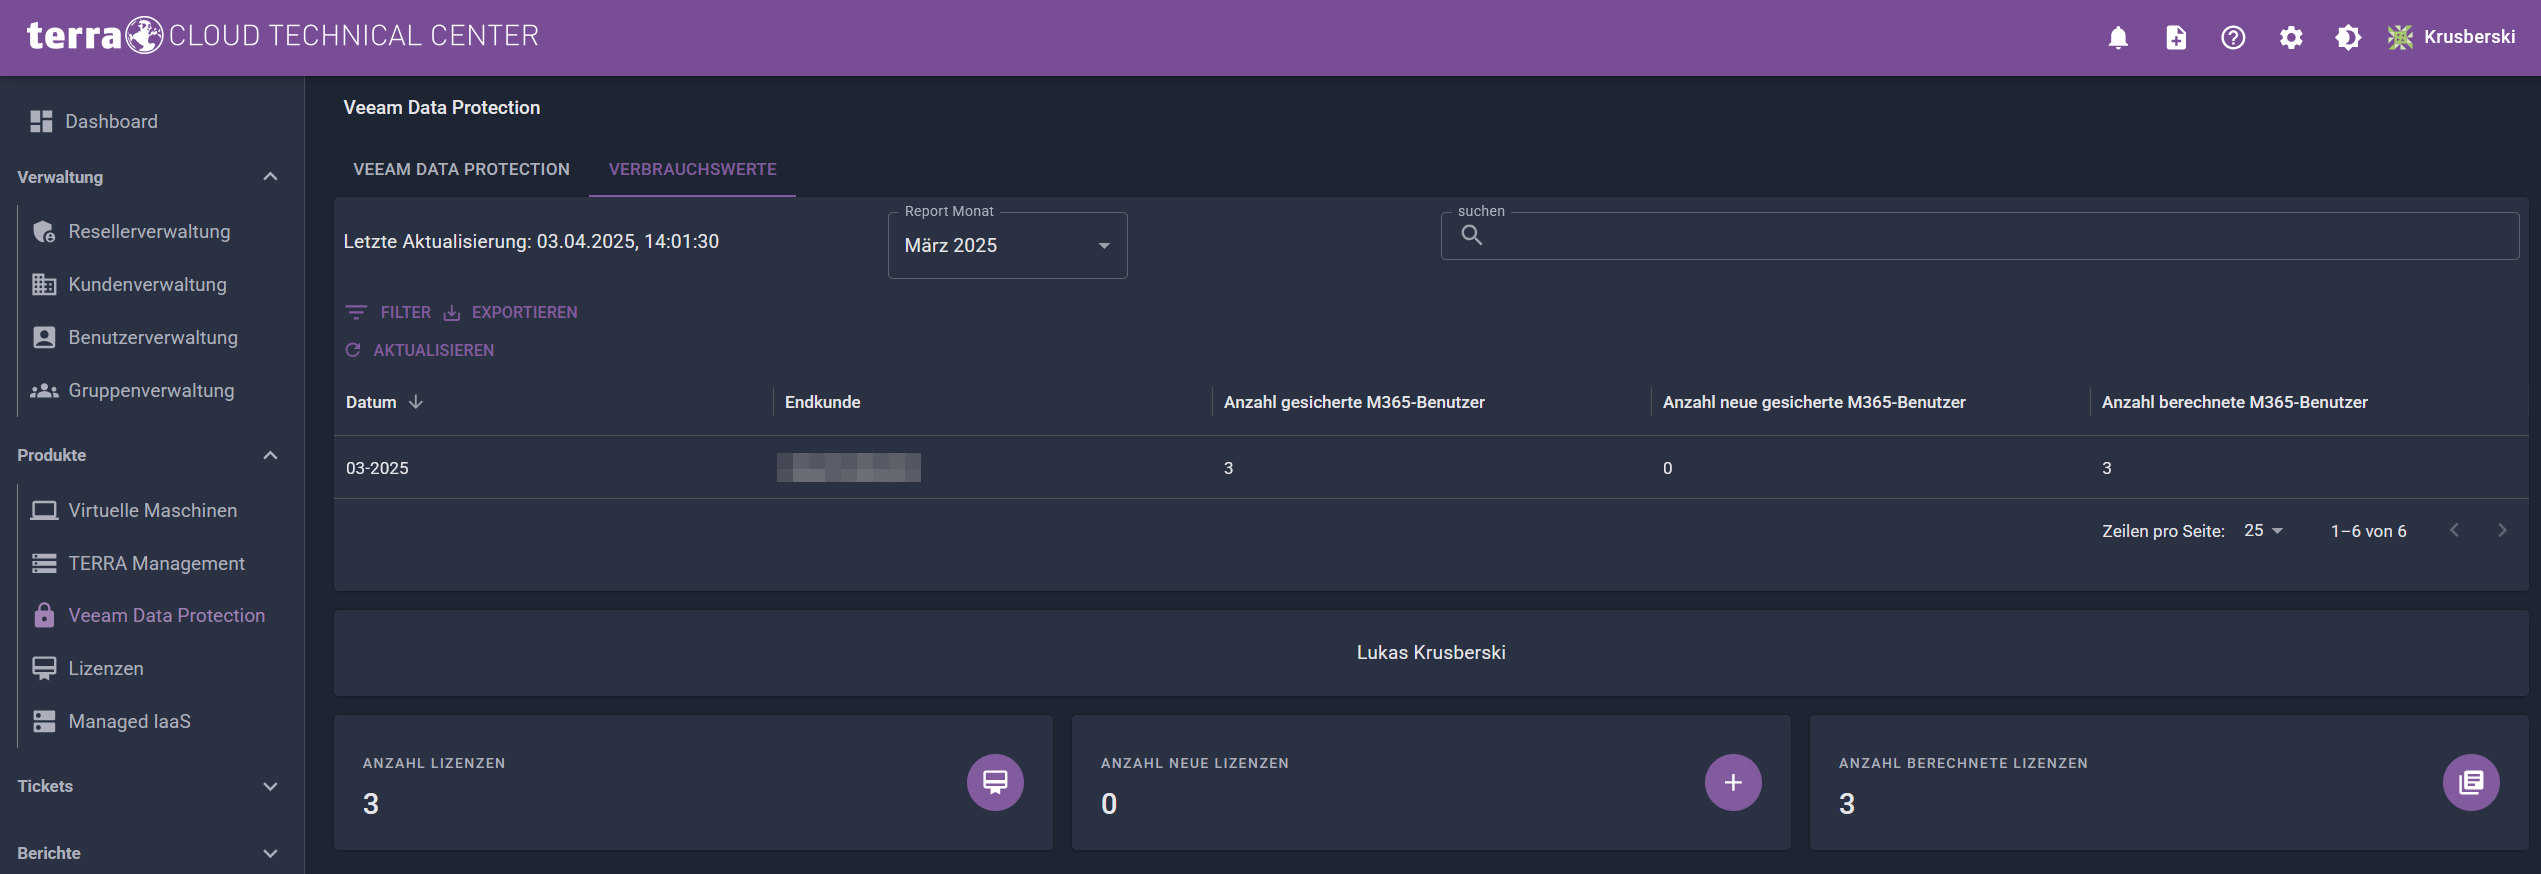Click the refresh icon beside Aktualisieren

coord(353,350)
